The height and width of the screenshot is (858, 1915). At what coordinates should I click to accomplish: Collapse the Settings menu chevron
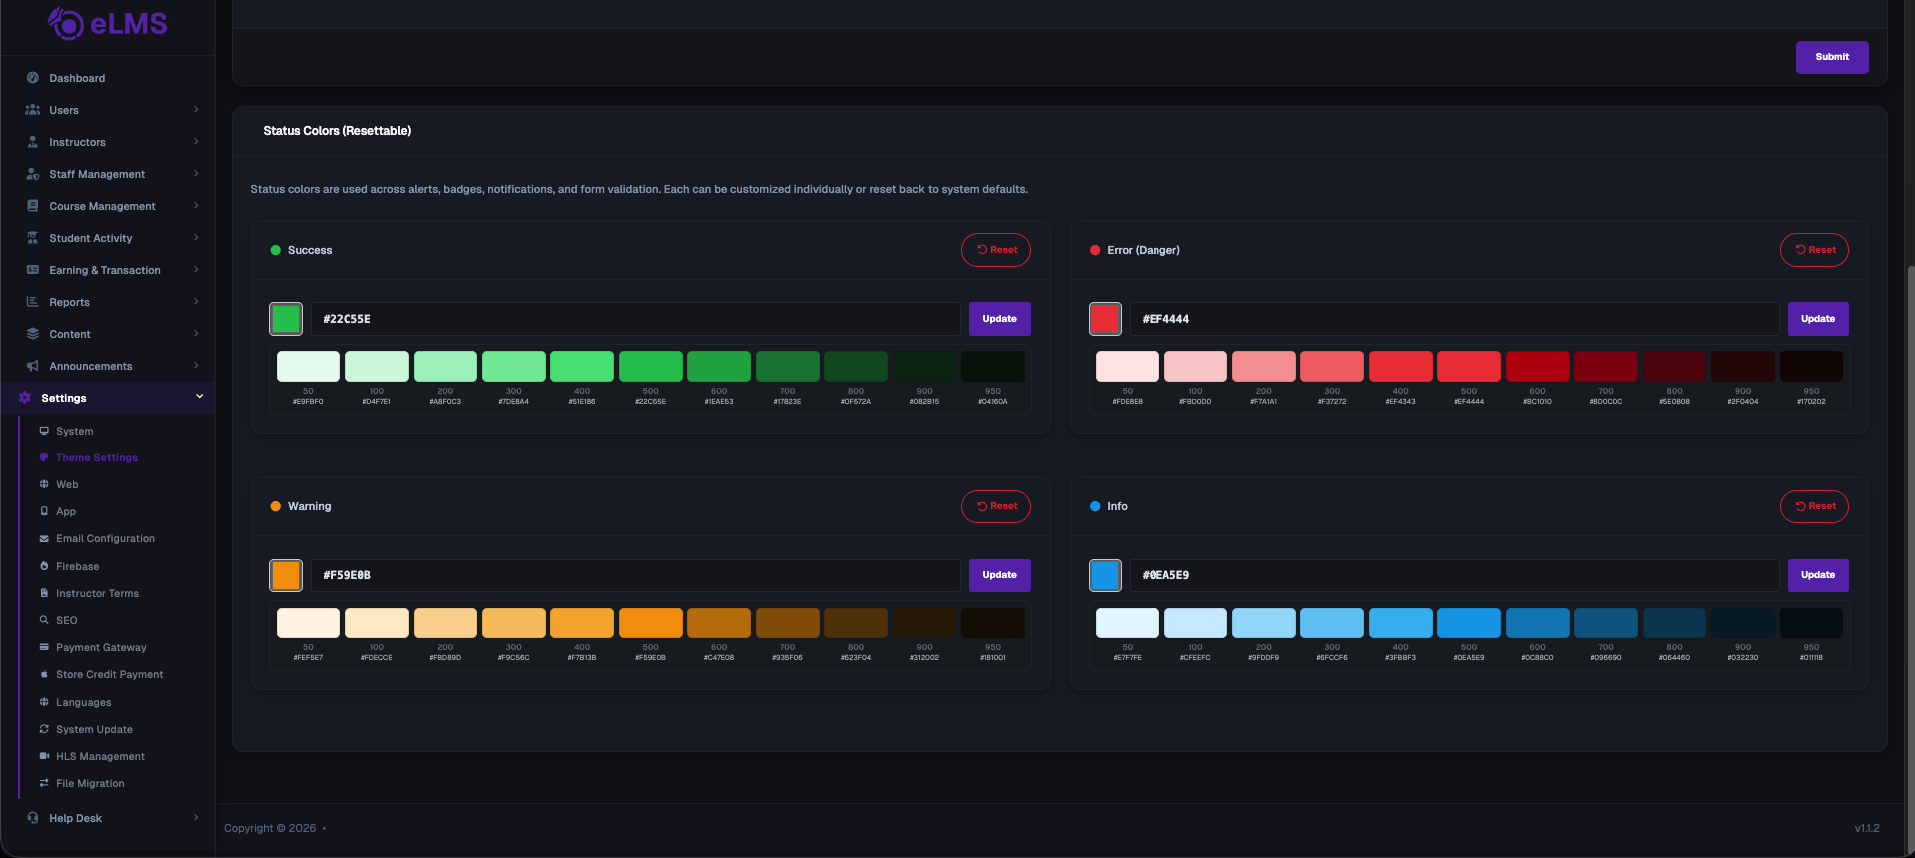(199, 397)
